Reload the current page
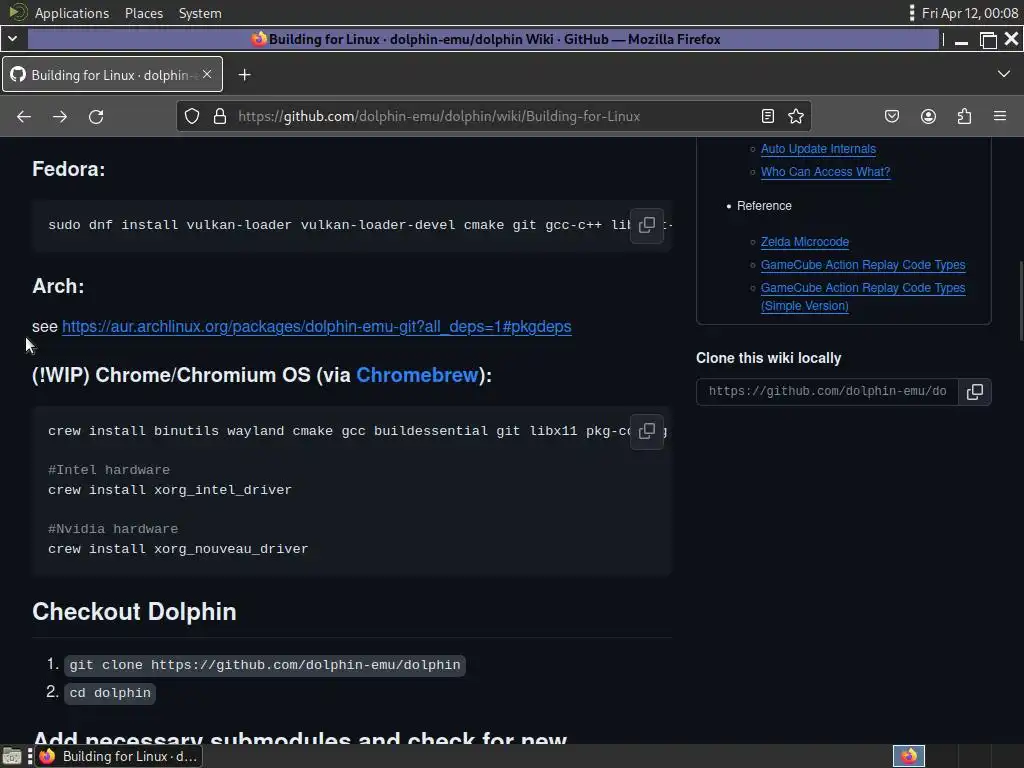Viewport: 1024px width, 768px height. (96, 116)
